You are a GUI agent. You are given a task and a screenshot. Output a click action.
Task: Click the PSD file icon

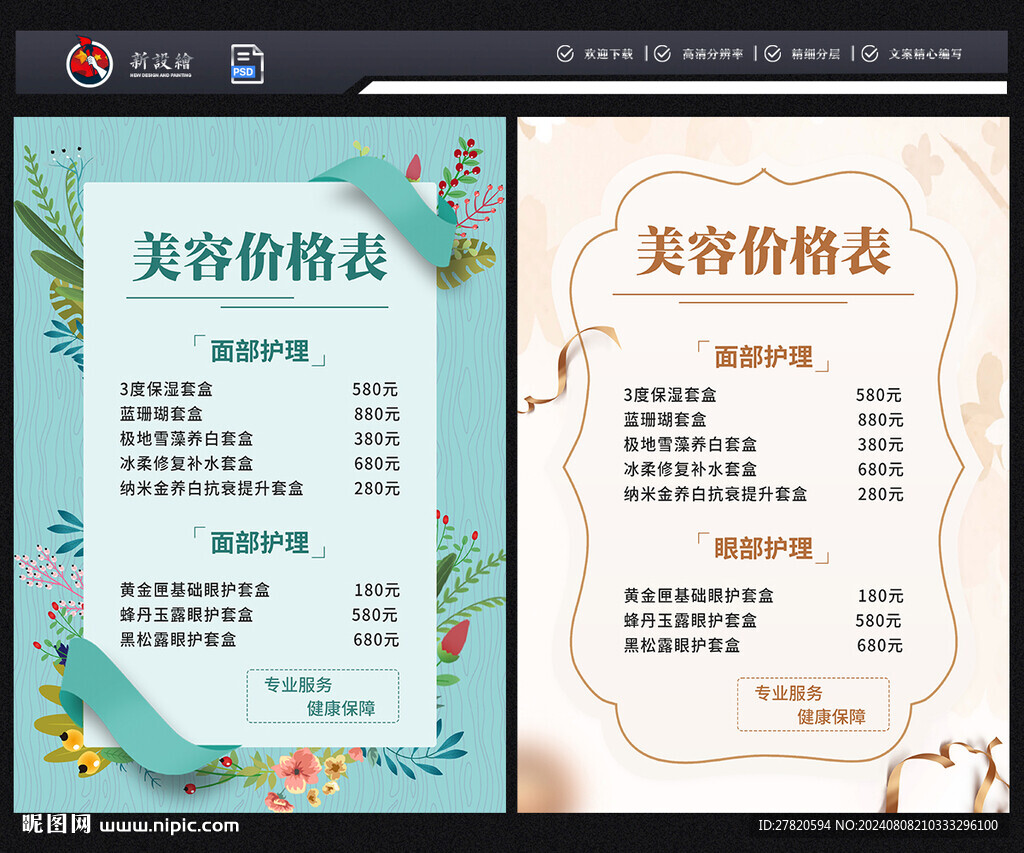(x=248, y=63)
